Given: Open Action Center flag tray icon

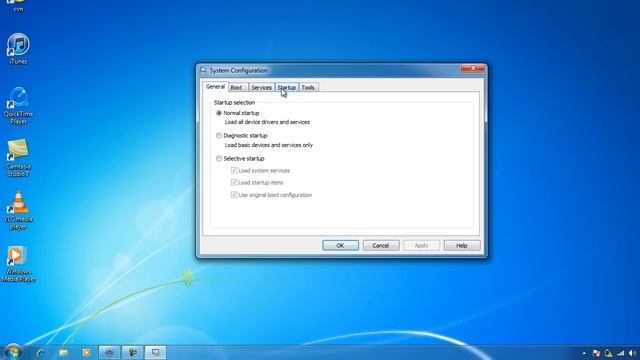Looking at the screenshot, I should pyautogui.click(x=596, y=353).
